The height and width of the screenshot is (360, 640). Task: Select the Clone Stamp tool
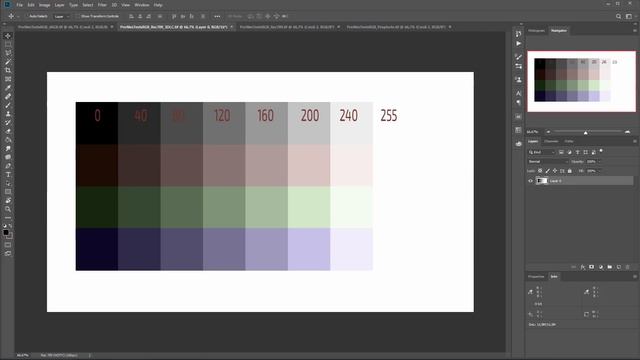(x=8, y=114)
